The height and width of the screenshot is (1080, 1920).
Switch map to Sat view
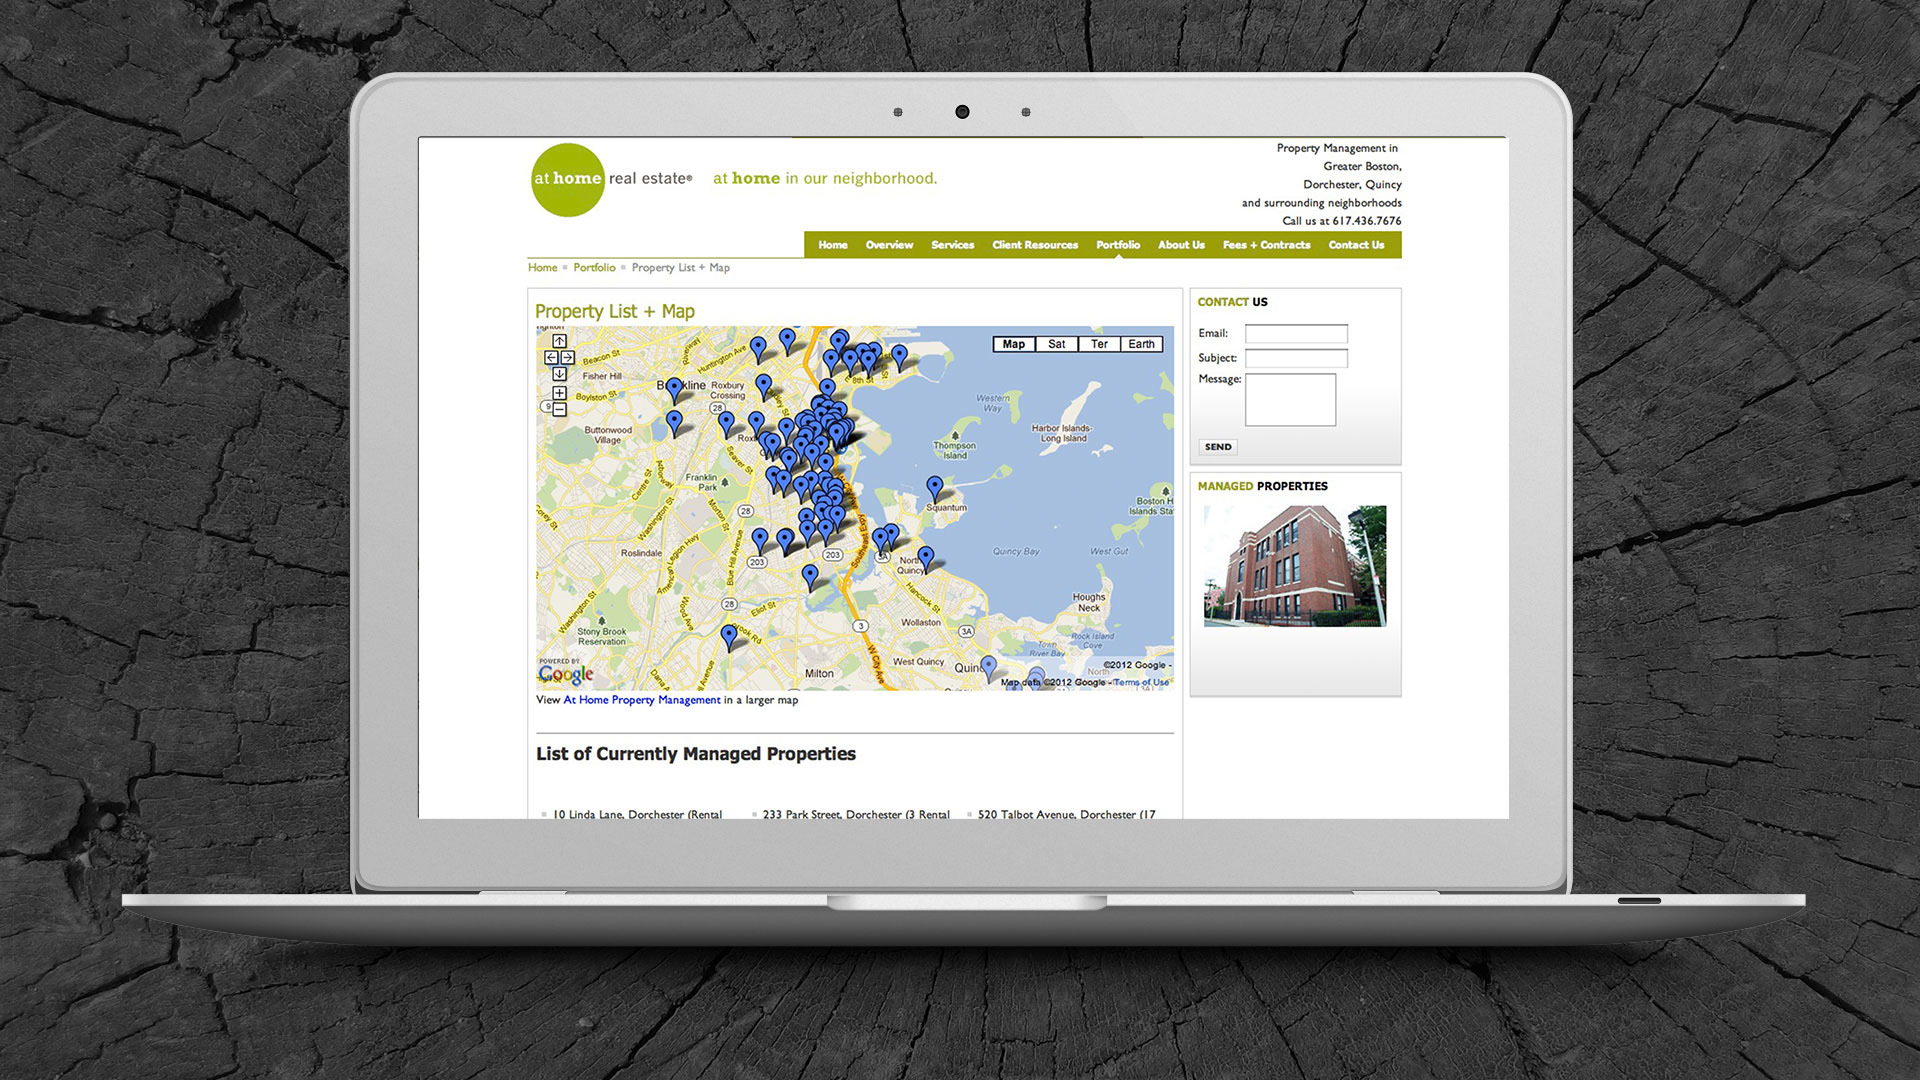[x=1056, y=344]
